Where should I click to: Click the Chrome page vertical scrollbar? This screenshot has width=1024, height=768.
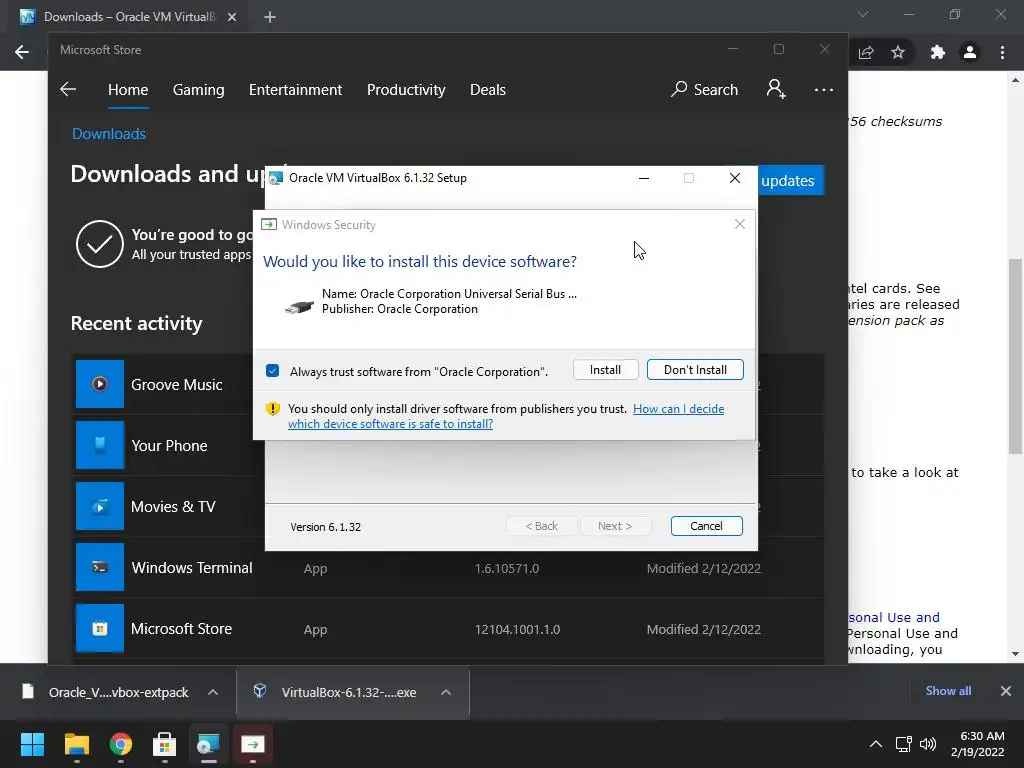coord(1015,356)
